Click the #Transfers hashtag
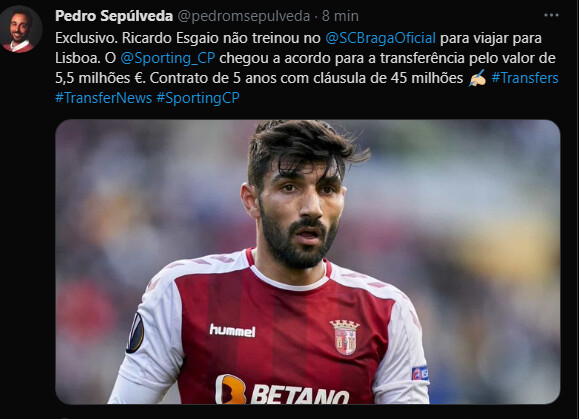Screen dimensions: 579x419 [525, 78]
